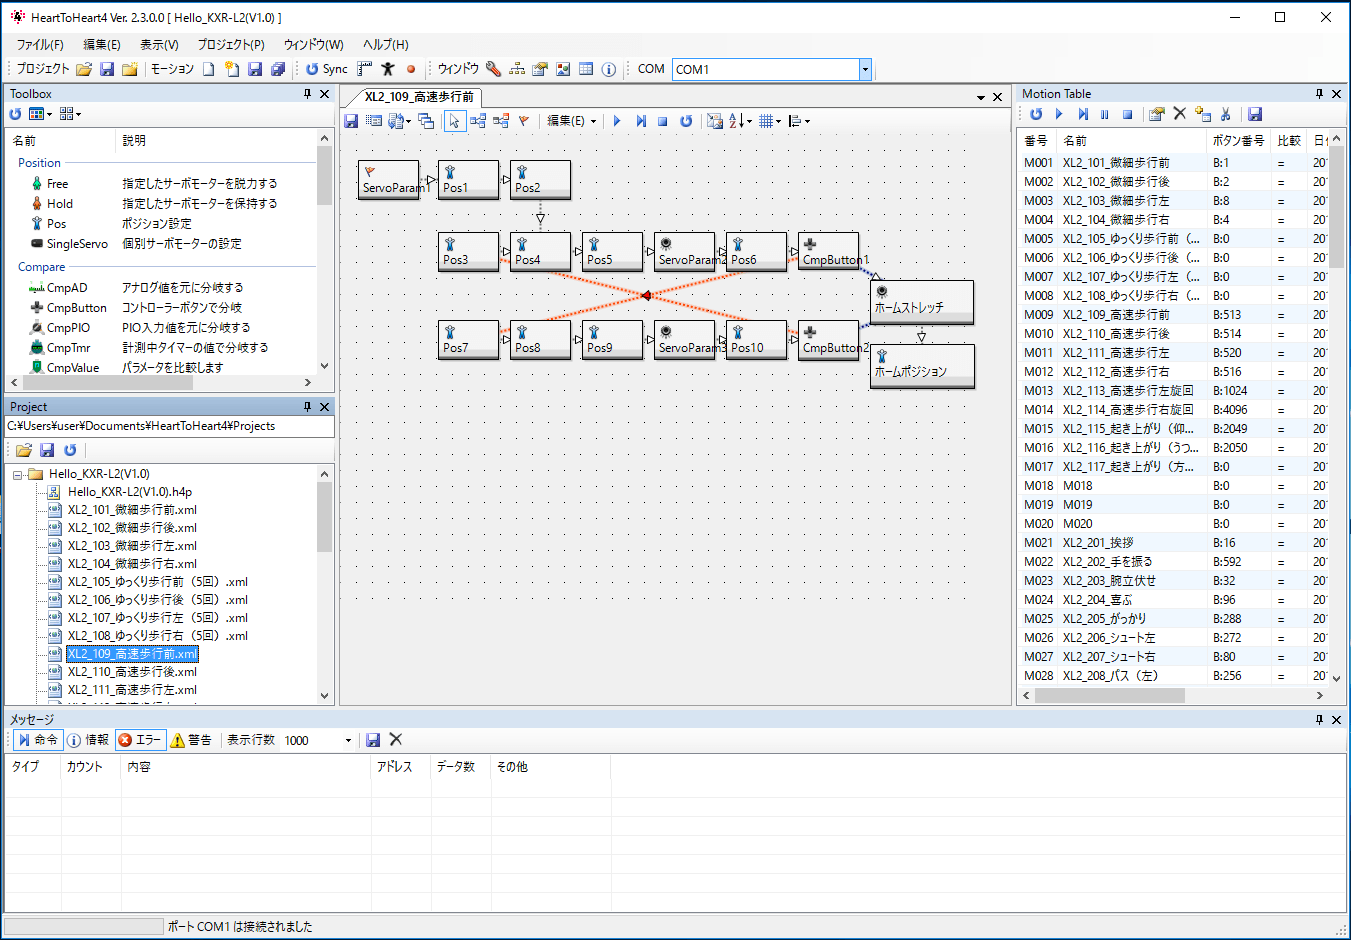Screen dimensions: 1351x940
Task: Click the info circle icon in main toolbar
Action: coord(608,69)
